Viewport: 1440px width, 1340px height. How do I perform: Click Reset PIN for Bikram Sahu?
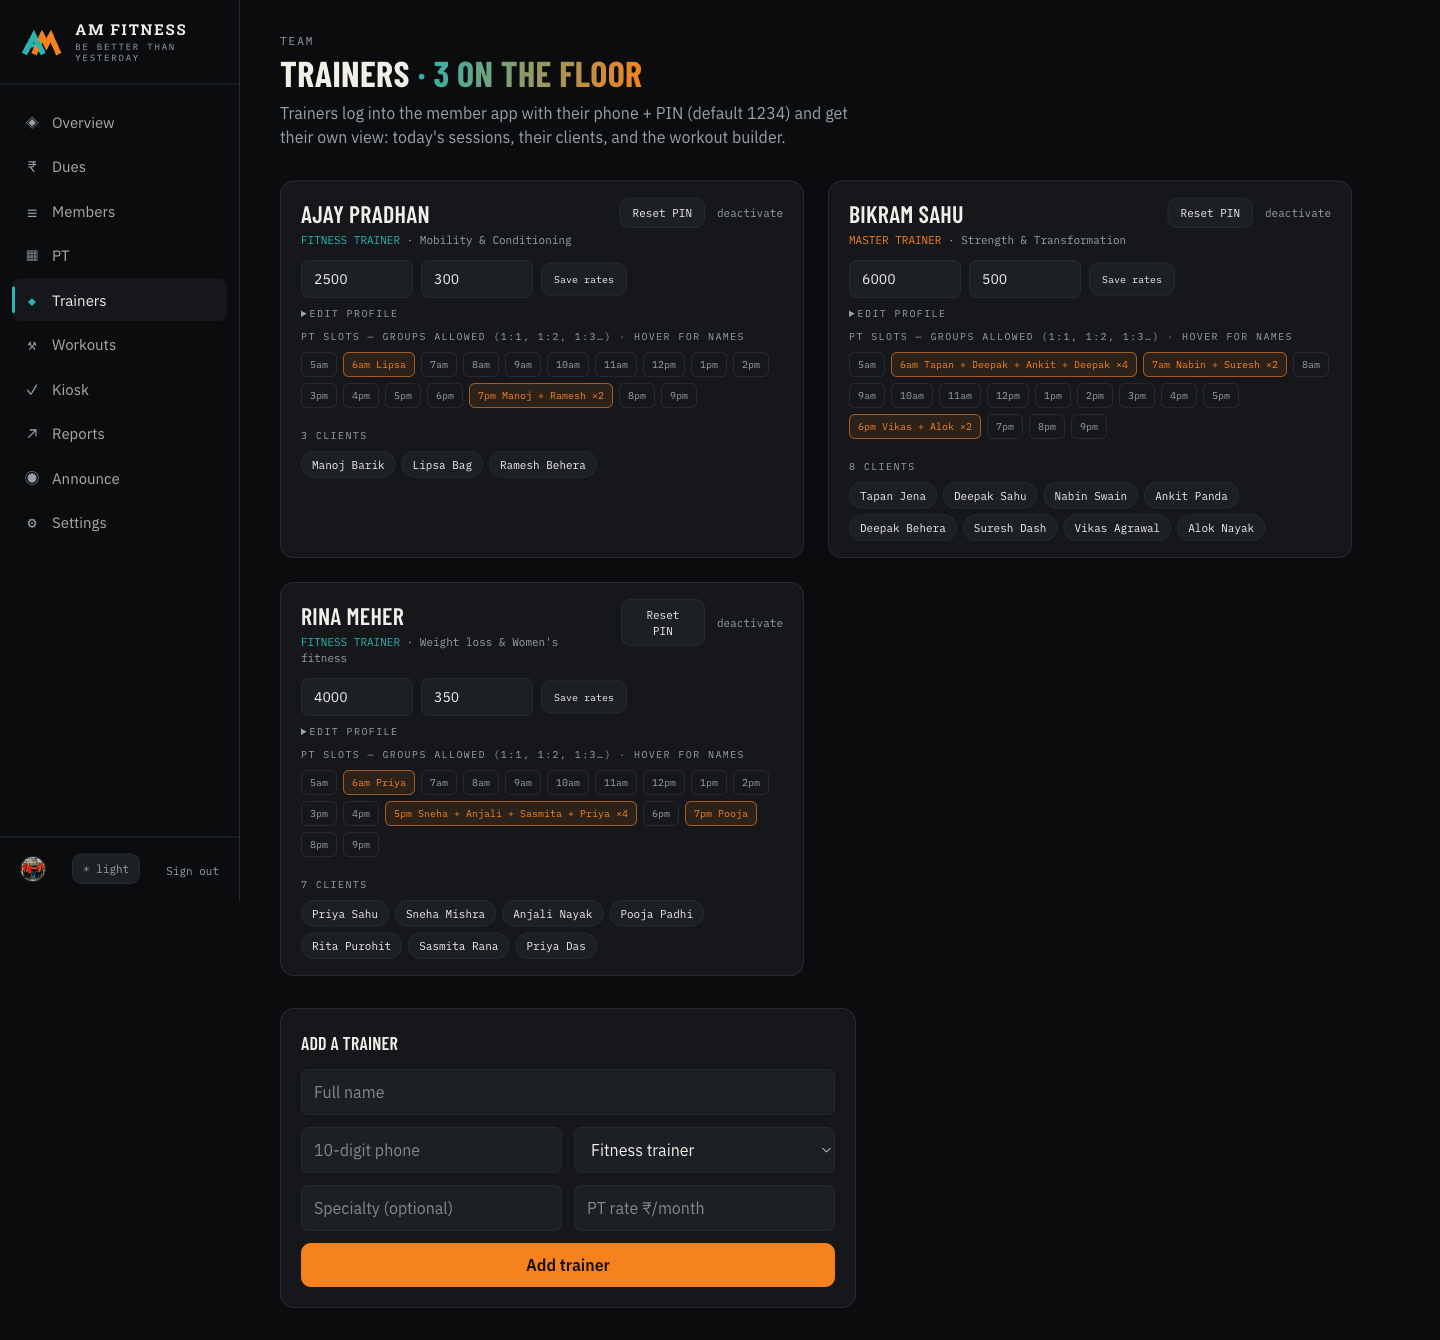coord(1210,213)
